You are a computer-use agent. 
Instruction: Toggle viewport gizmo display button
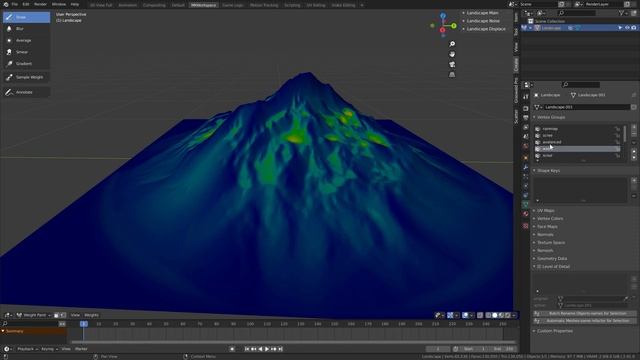[x=450, y=315]
